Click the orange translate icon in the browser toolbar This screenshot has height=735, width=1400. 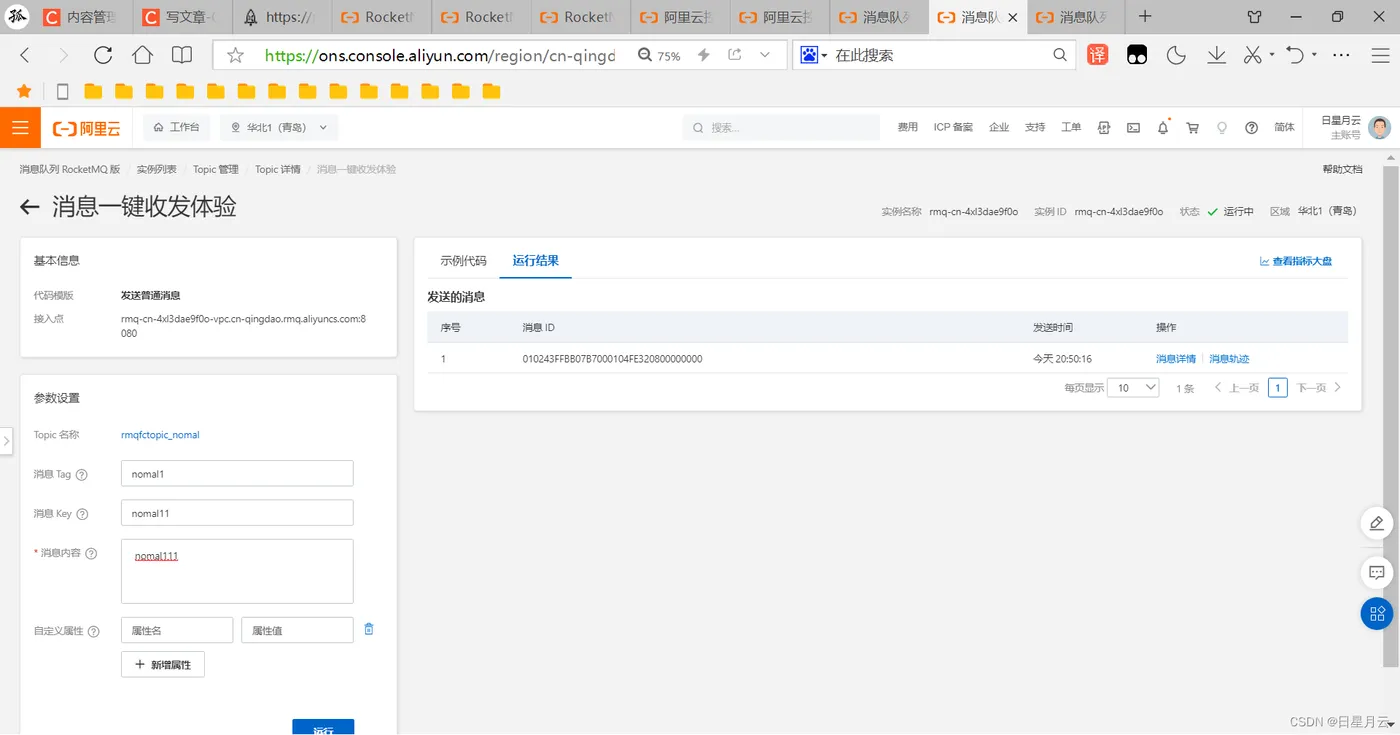1098,55
